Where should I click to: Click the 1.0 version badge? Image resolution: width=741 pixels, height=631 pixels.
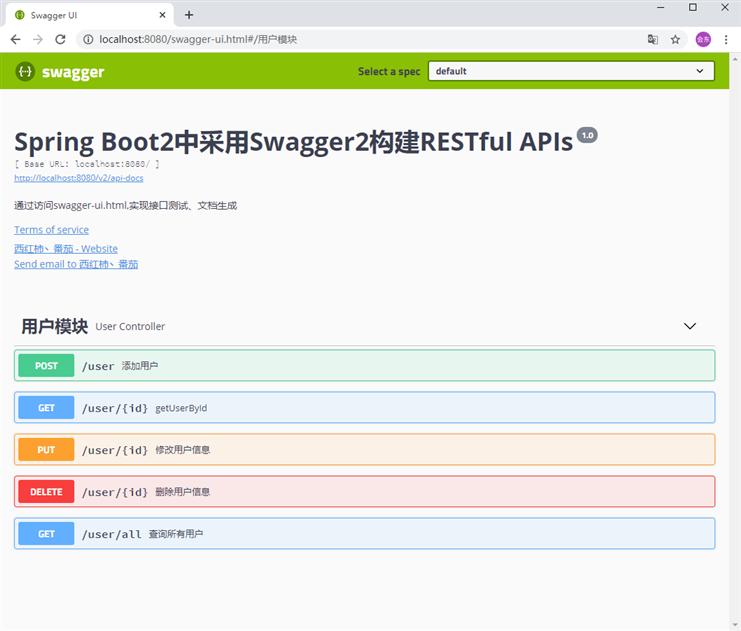click(587, 135)
